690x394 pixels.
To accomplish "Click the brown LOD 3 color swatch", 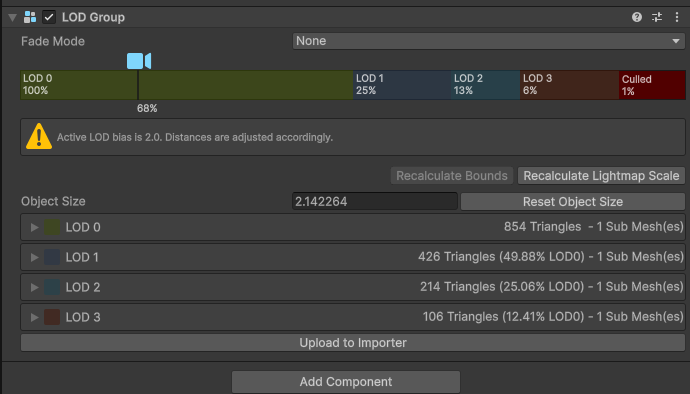I will [52, 317].
